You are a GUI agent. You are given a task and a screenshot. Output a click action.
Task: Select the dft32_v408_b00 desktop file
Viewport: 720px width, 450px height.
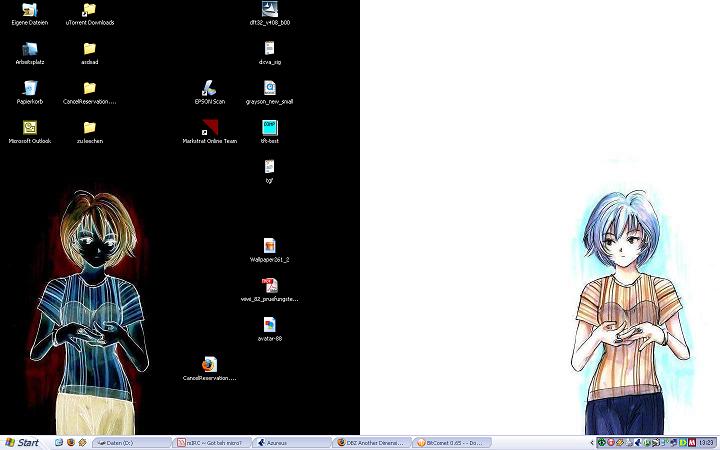coord(270,13)
